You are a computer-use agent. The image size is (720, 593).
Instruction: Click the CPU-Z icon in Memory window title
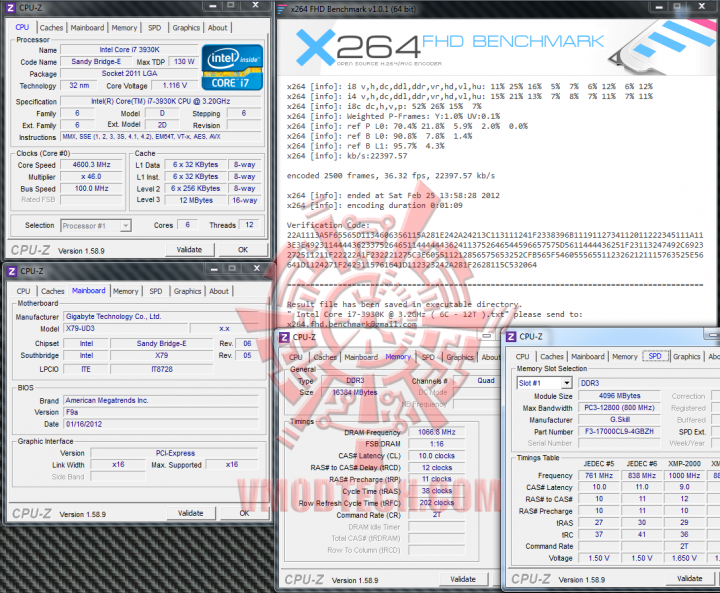point(284,337)
